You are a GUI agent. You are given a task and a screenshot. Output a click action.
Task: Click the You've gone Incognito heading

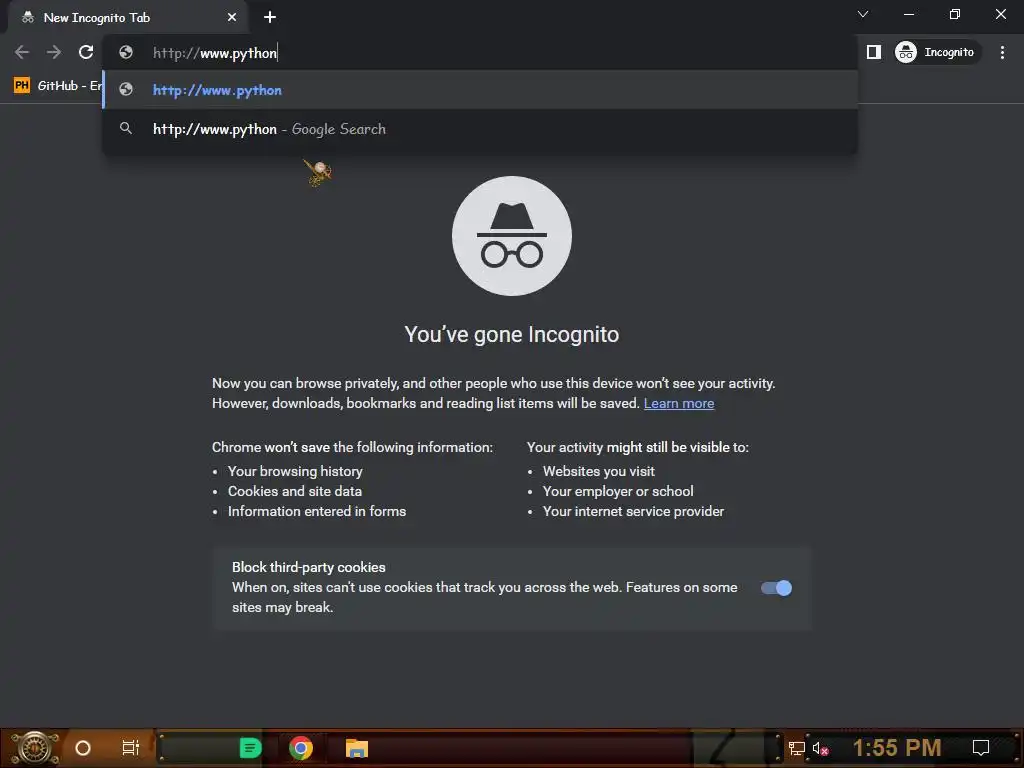[511, 334]
